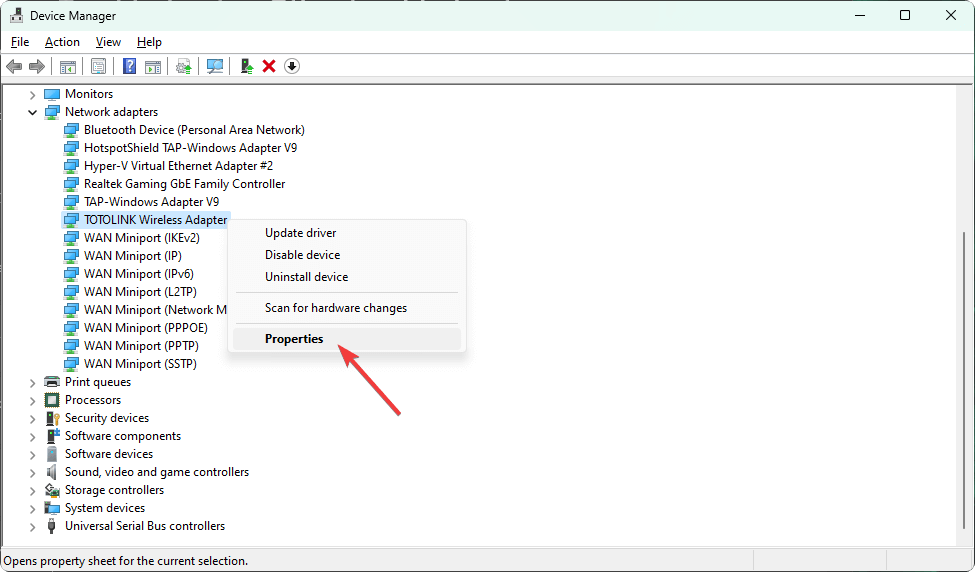Toggle the Show/Hide Console Tree icon

pos(68,66)
